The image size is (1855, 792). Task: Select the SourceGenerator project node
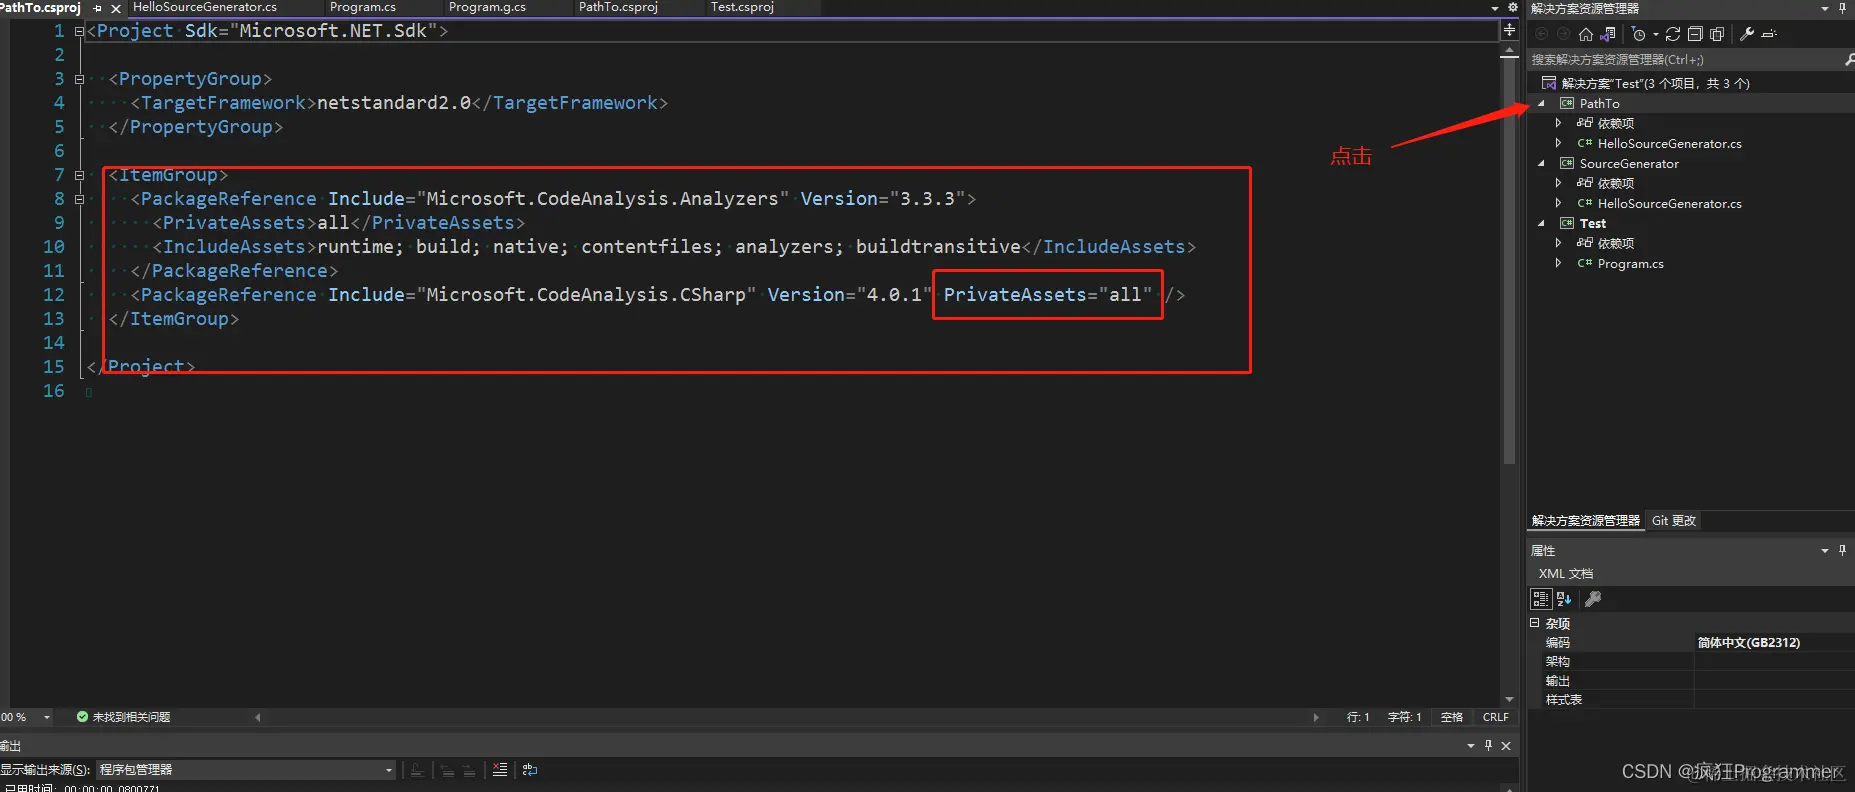tap(1629, 163)
